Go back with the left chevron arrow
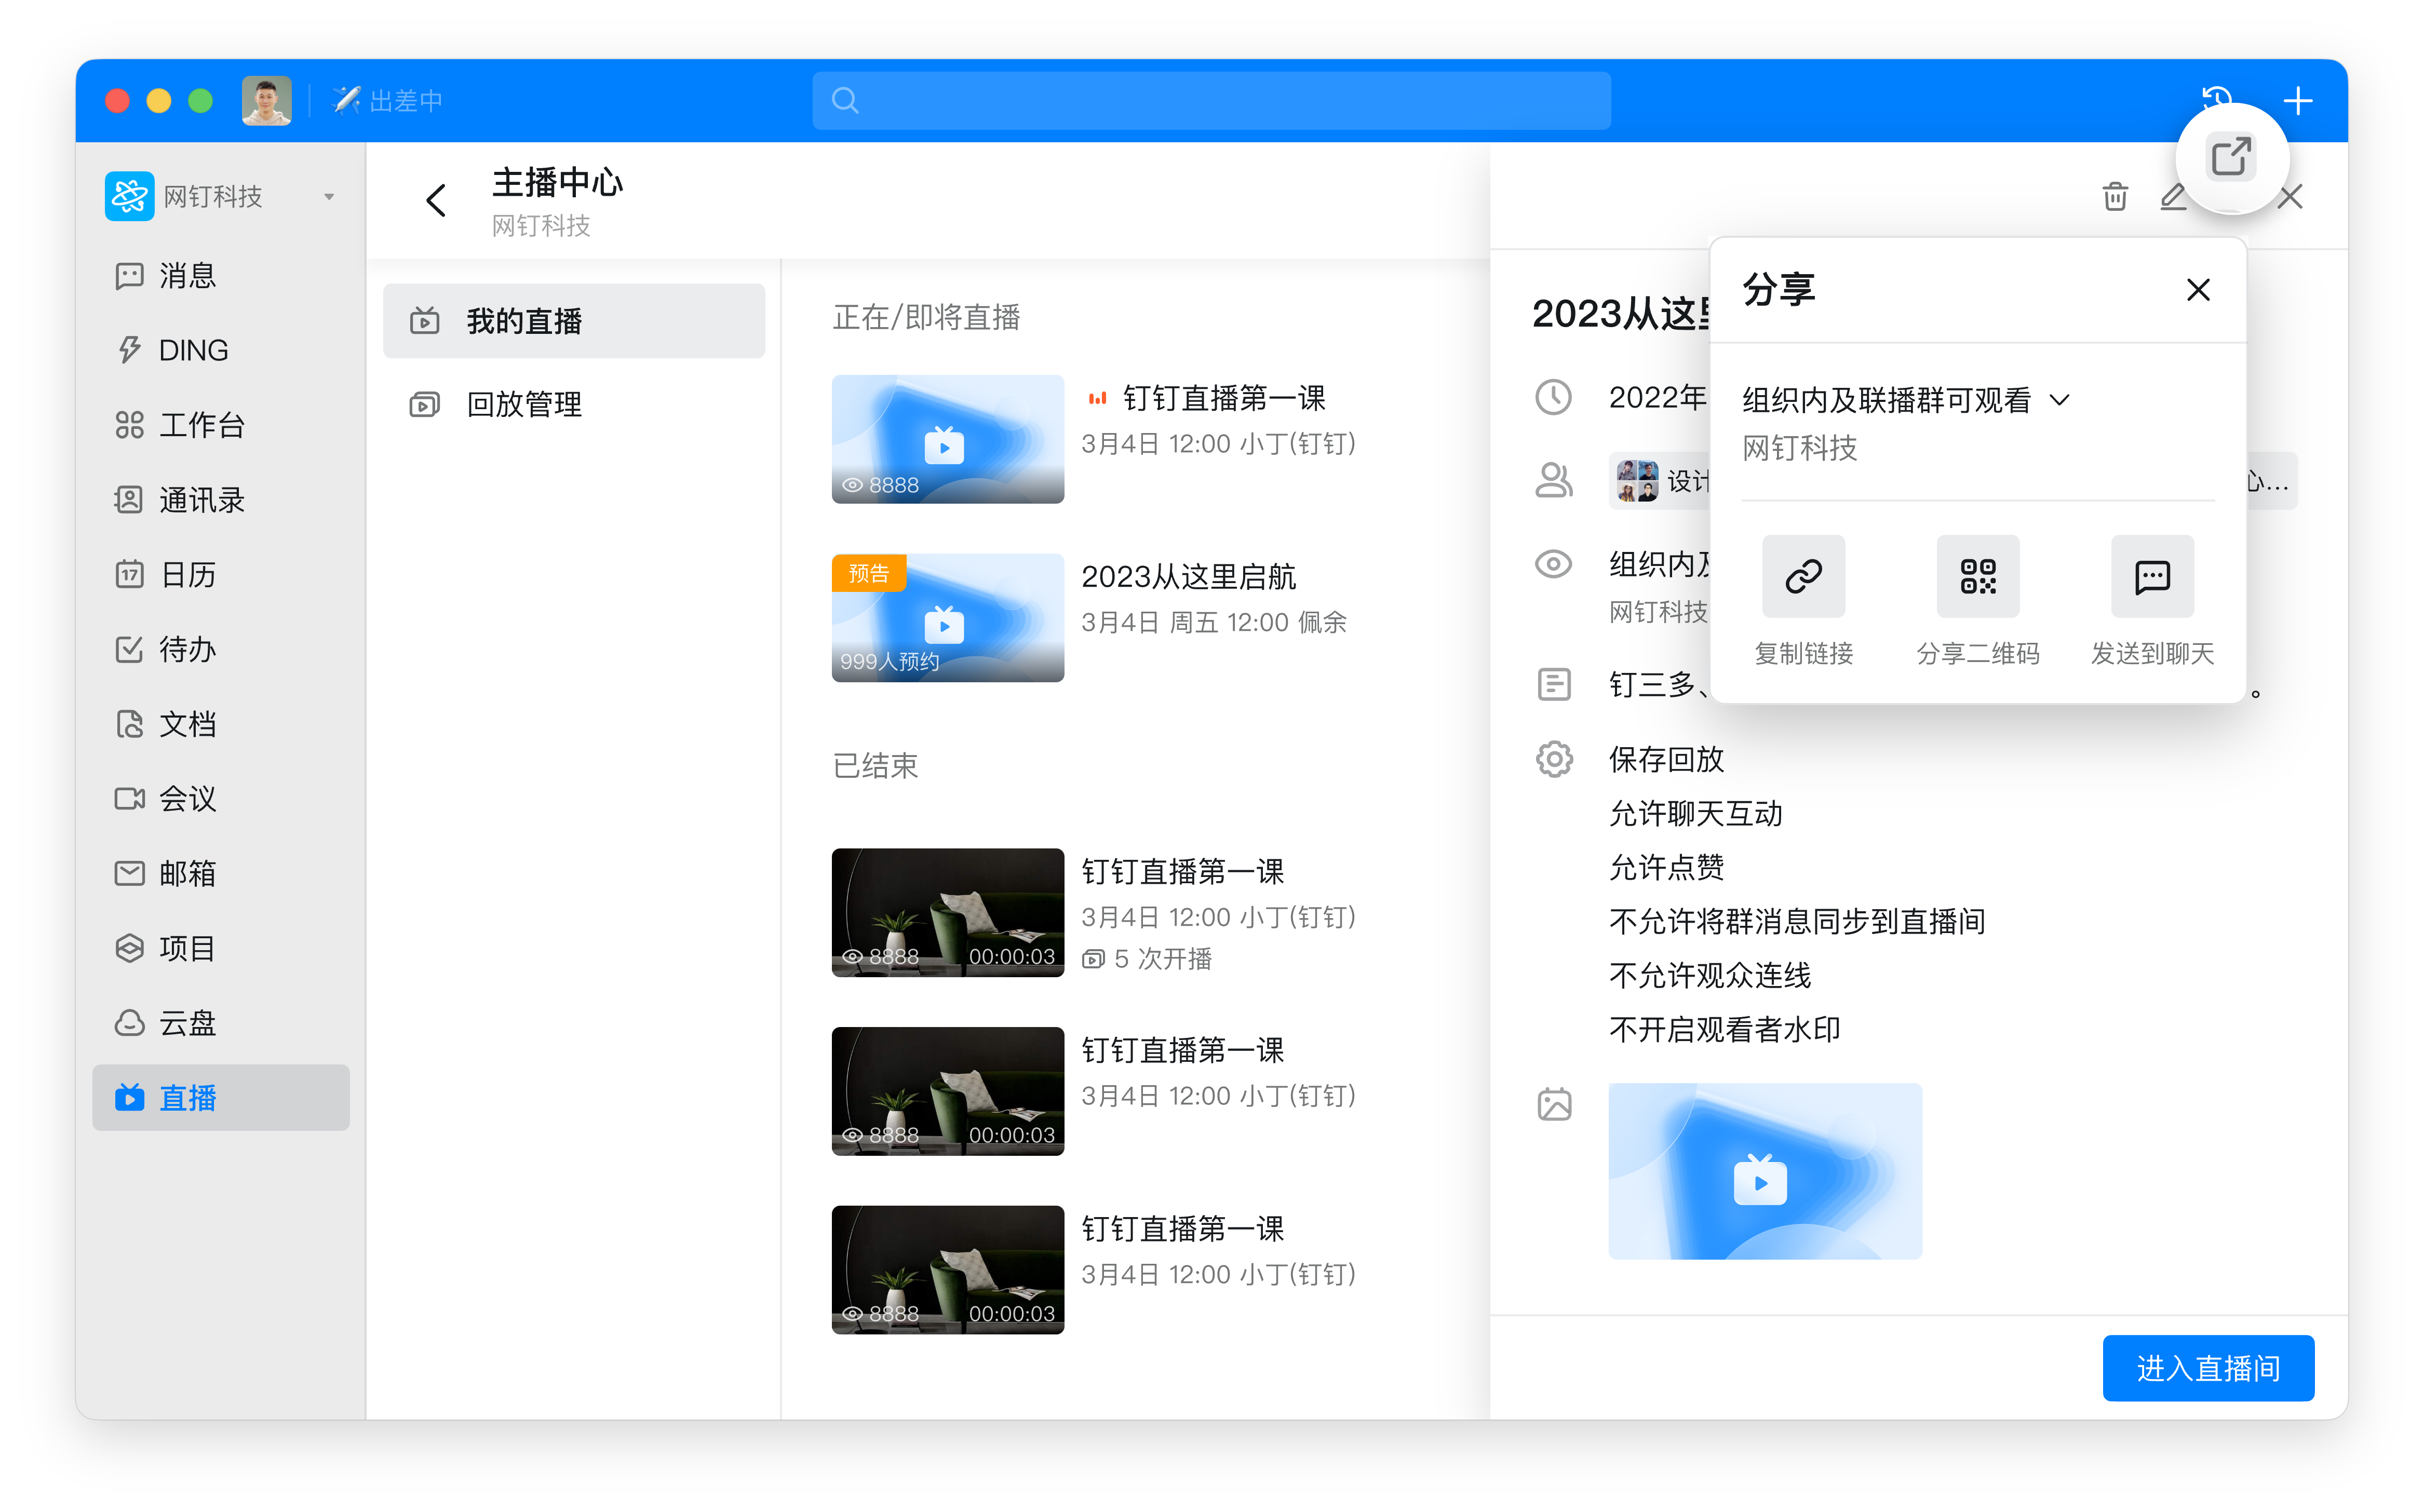The width and height of the screenshot is (2424, 1512). (436, 201)
